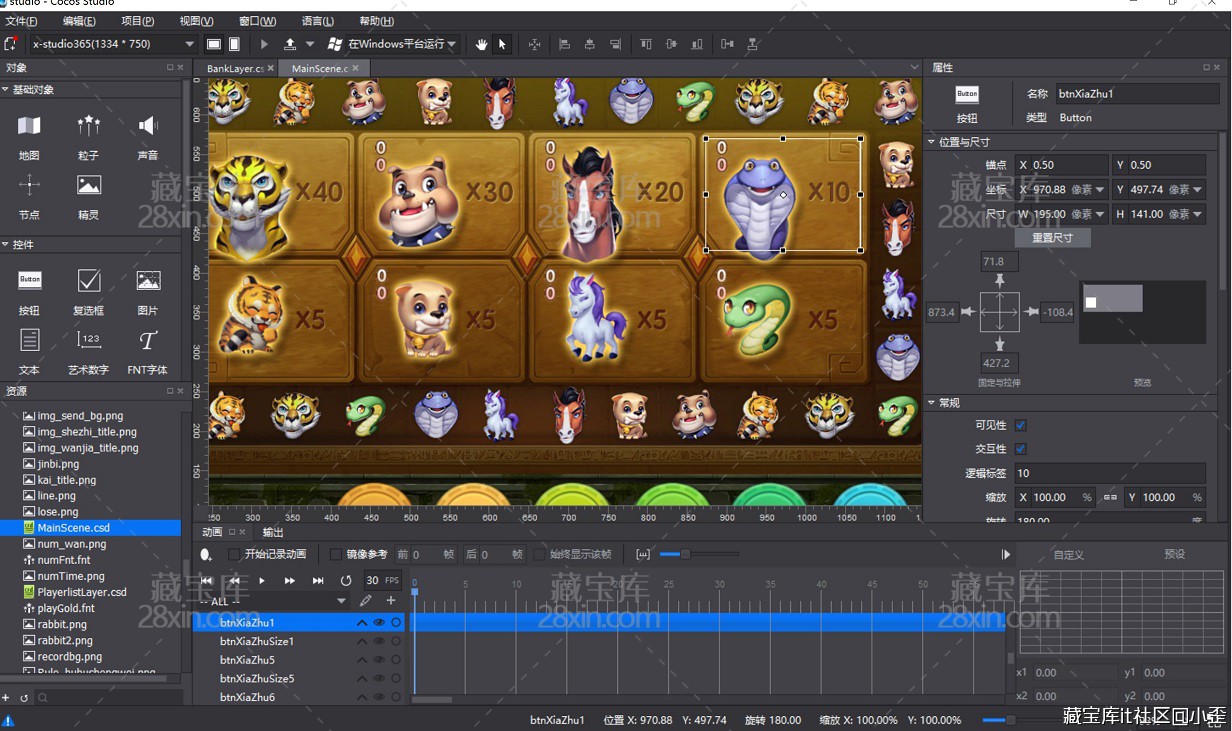Click the sound (声音) object icon
1232x731 pixels.
click(148, 126)
